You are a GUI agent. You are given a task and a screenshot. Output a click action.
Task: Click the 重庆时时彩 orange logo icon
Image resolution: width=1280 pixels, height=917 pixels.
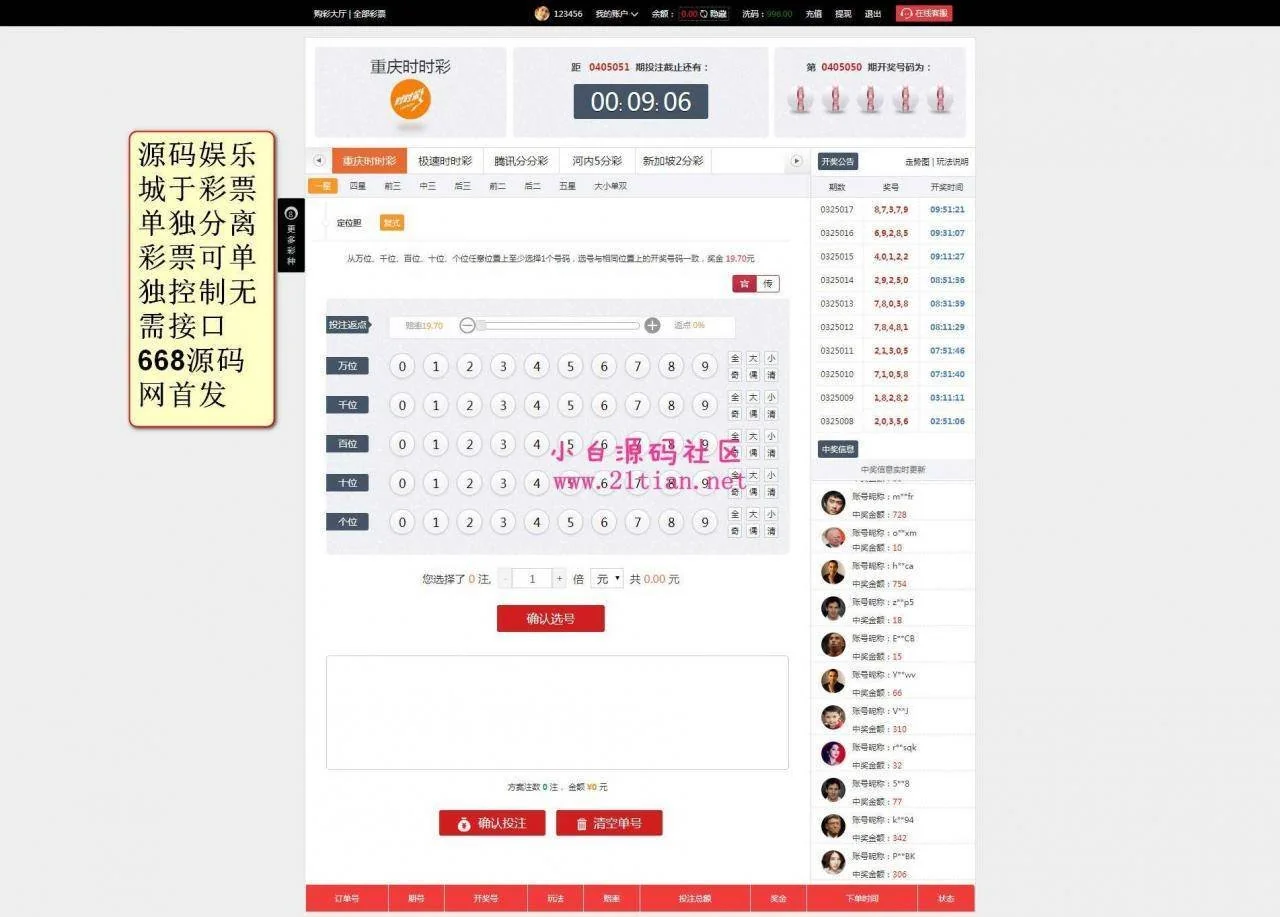point(410,99)
